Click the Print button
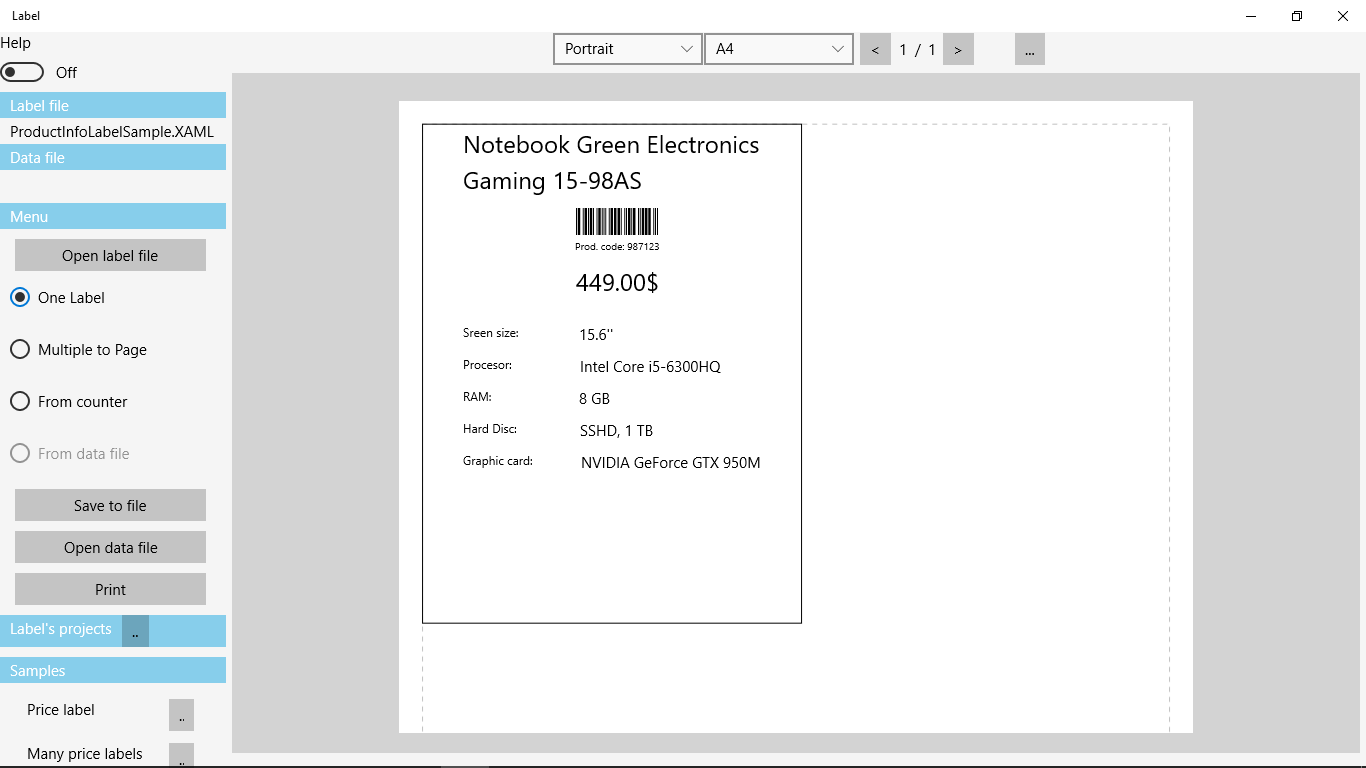The image size is (1366, 768). [x=110, y=589]
